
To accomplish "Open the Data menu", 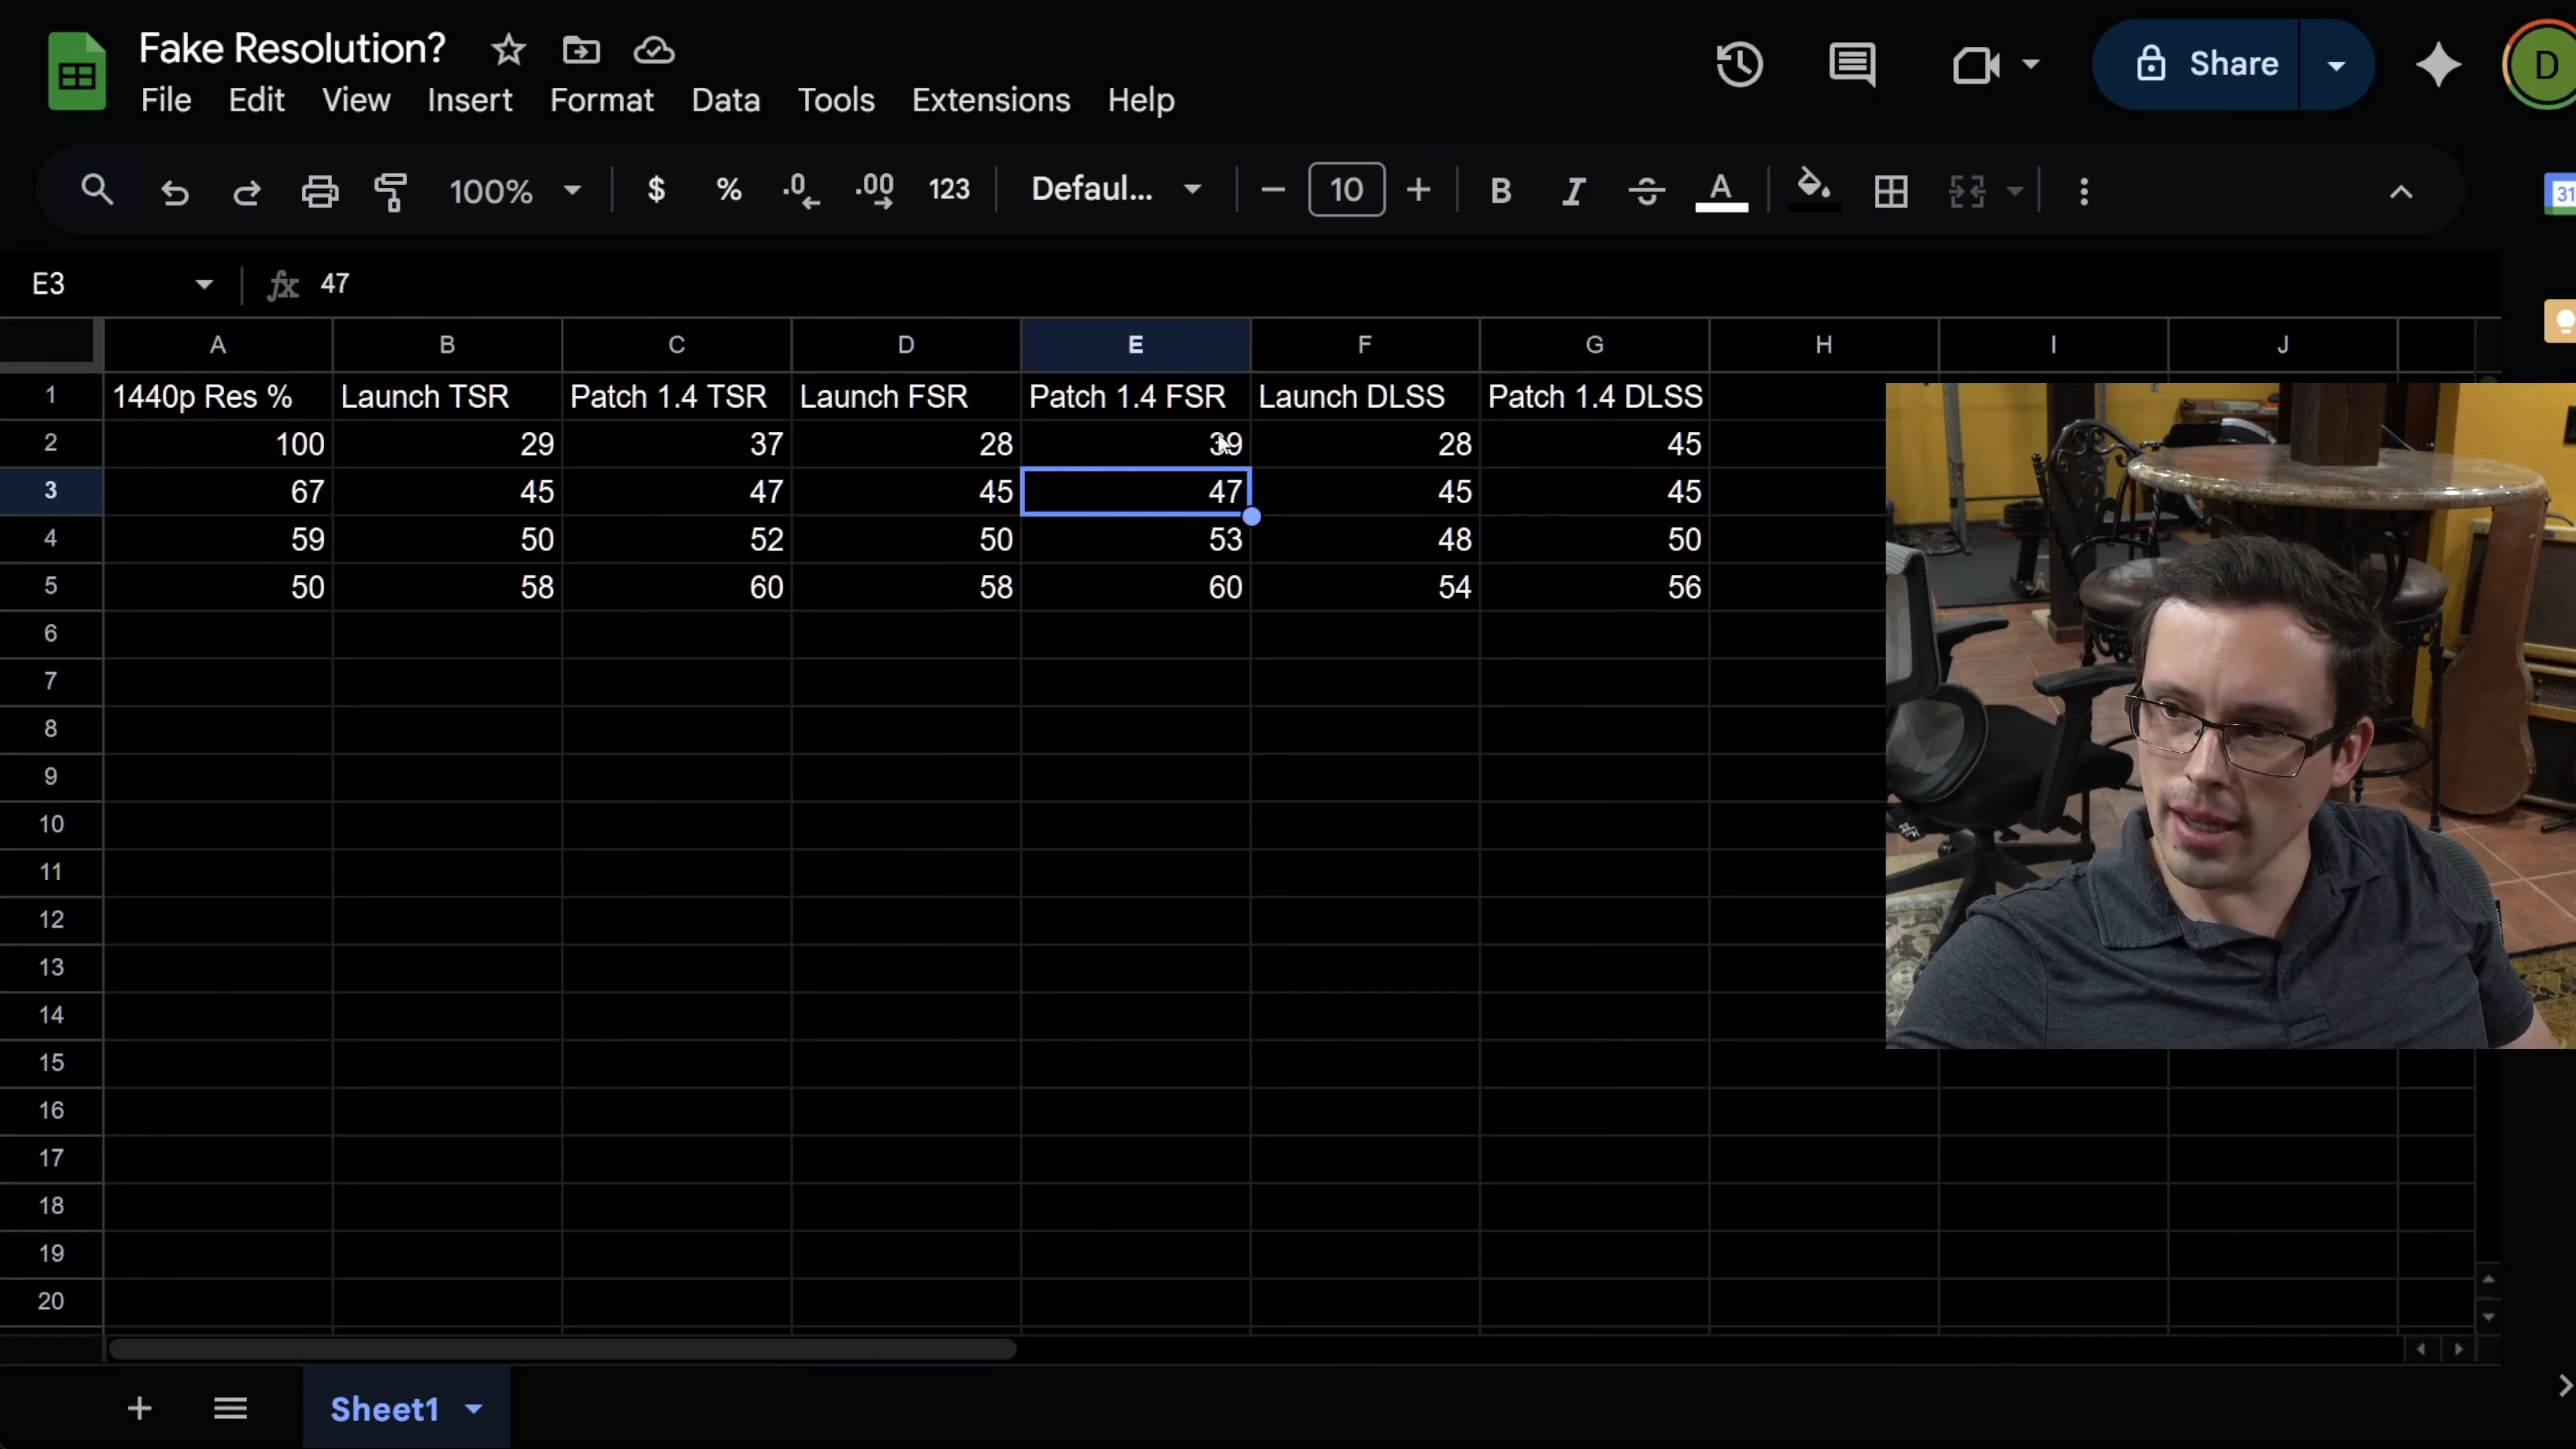I will pyautogui.click(x=726, y=100).
